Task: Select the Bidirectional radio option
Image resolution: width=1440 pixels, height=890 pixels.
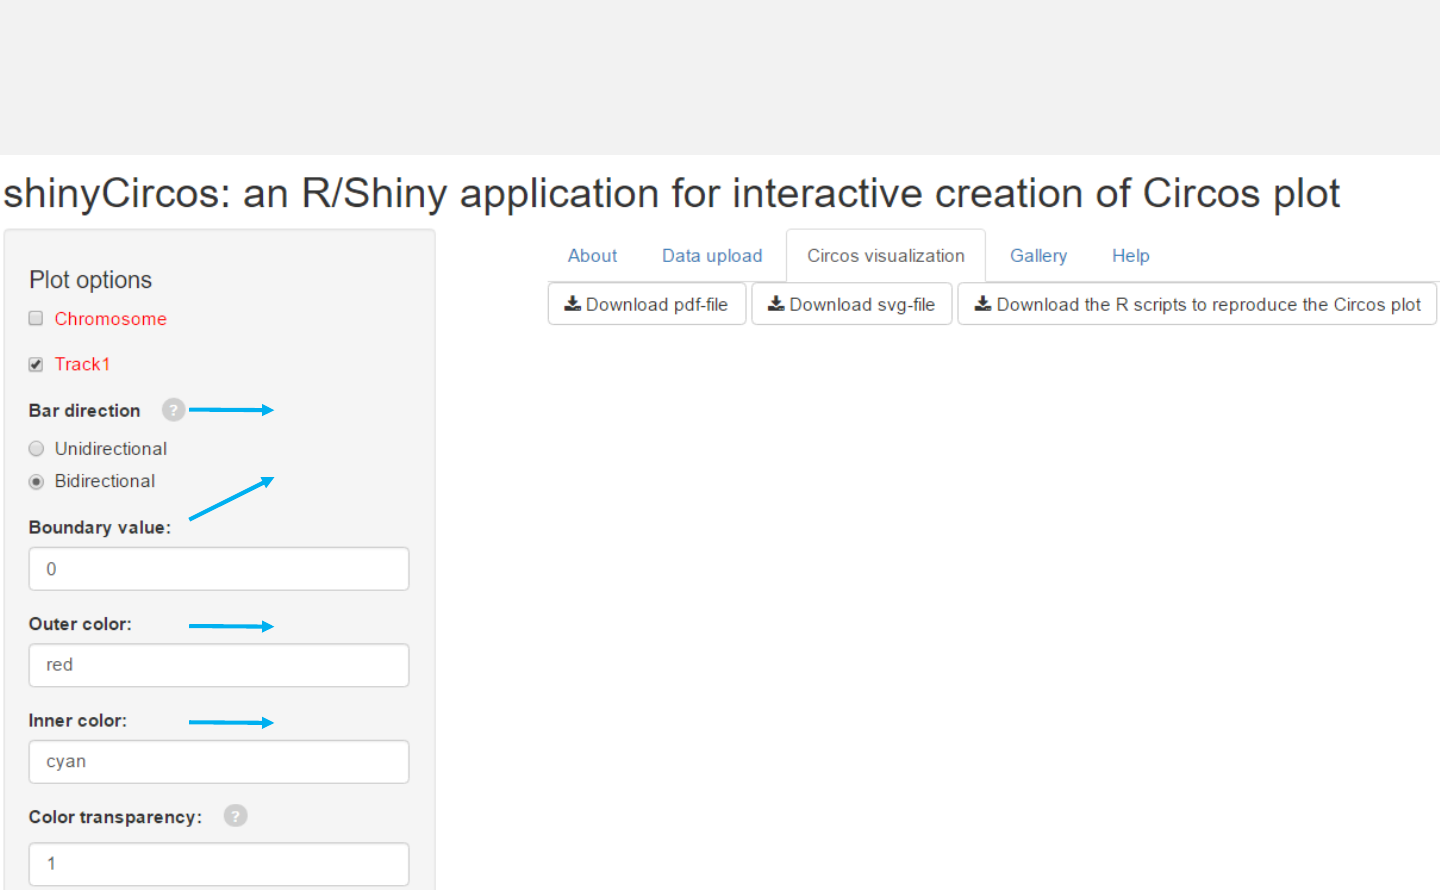Action: click(x=37, y=482)
